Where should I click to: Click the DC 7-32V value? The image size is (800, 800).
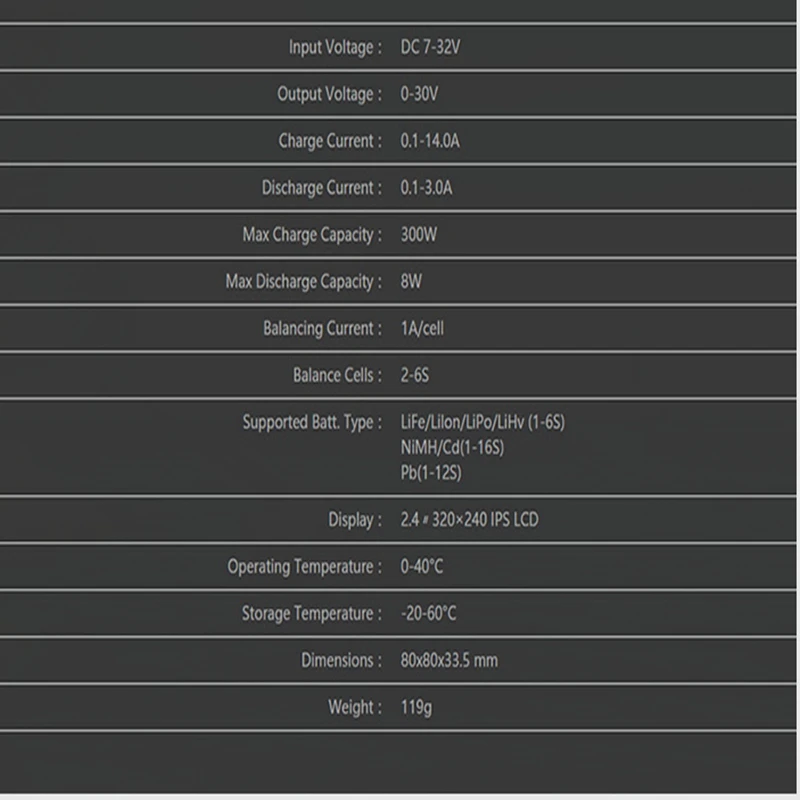pos(430,47)
